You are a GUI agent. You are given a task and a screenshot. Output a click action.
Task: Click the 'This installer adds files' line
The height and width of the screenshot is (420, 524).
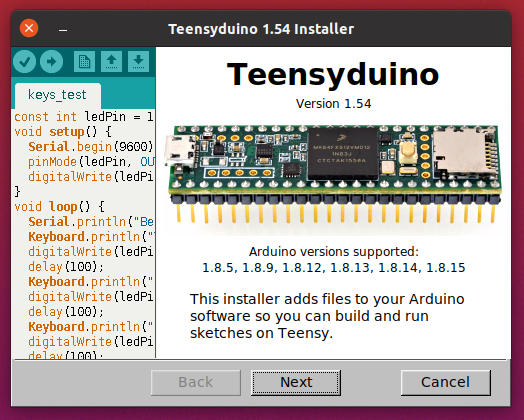[x=327, y=299]
